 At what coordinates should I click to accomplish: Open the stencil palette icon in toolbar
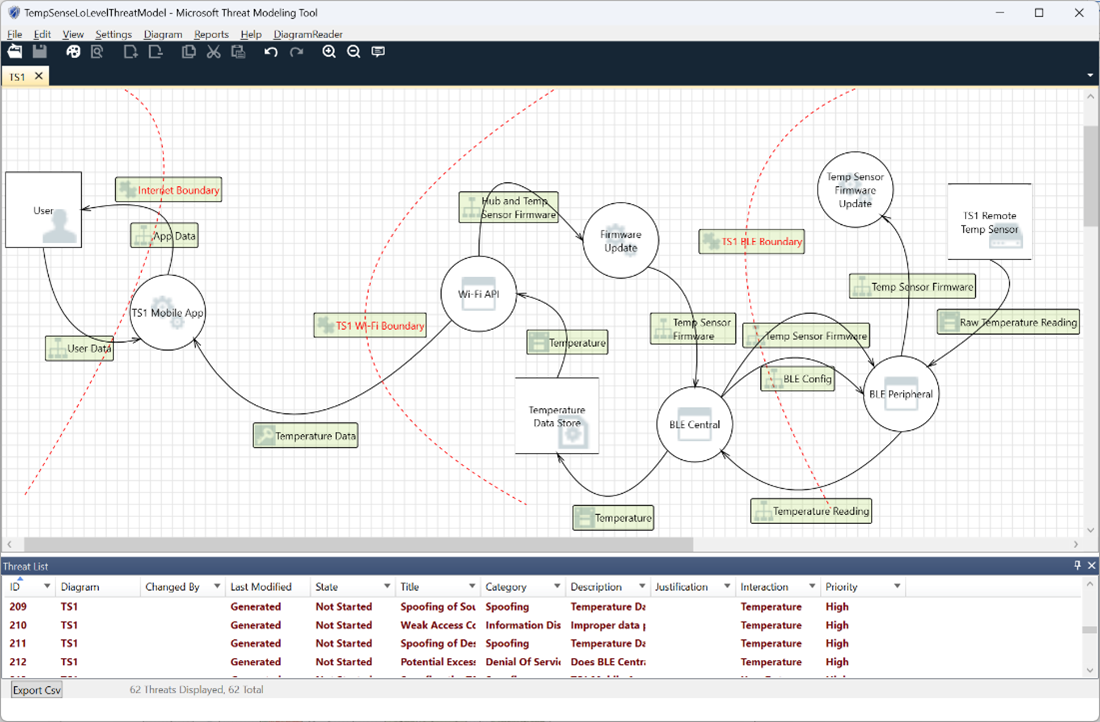(x=73, y=52)
